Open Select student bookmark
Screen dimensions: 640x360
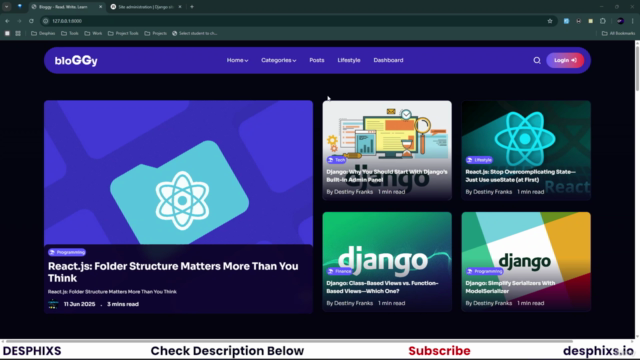pos(195,33)
